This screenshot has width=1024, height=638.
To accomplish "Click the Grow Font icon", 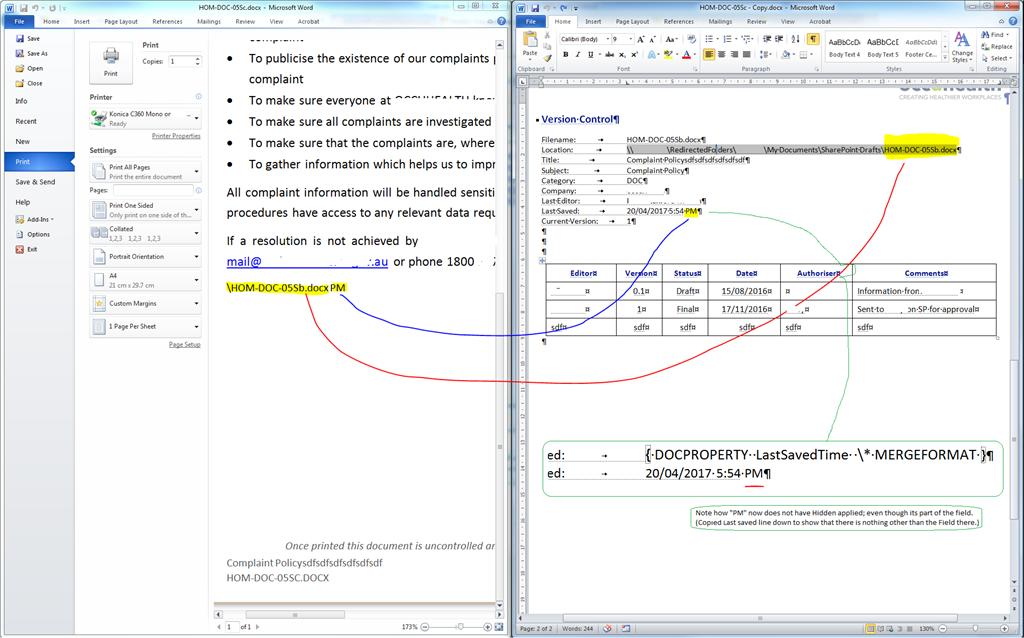I will [641, 39].
